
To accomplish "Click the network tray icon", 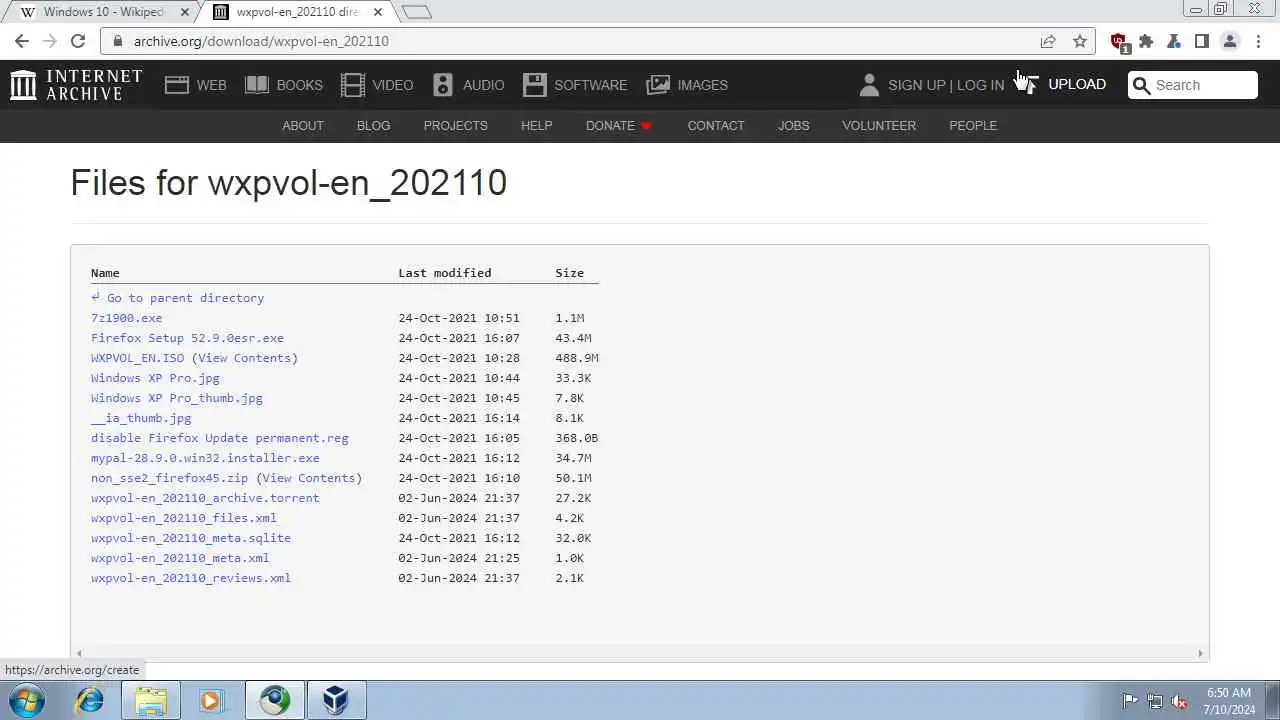I will tap(1155, 701).
